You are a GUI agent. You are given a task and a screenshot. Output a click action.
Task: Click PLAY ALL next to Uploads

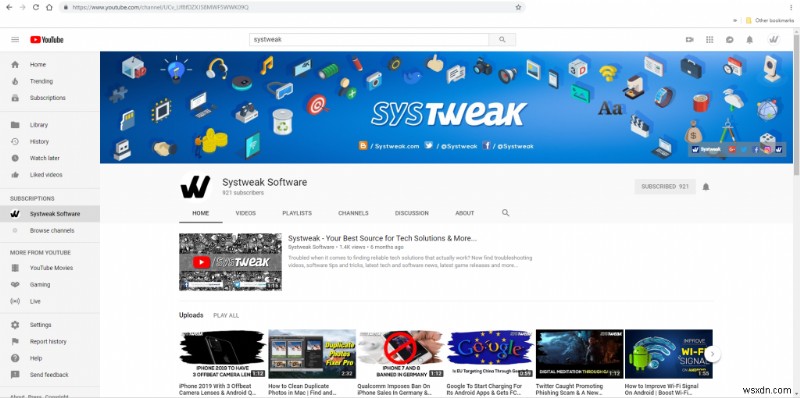pyautogui.click(x=226, y=316)
